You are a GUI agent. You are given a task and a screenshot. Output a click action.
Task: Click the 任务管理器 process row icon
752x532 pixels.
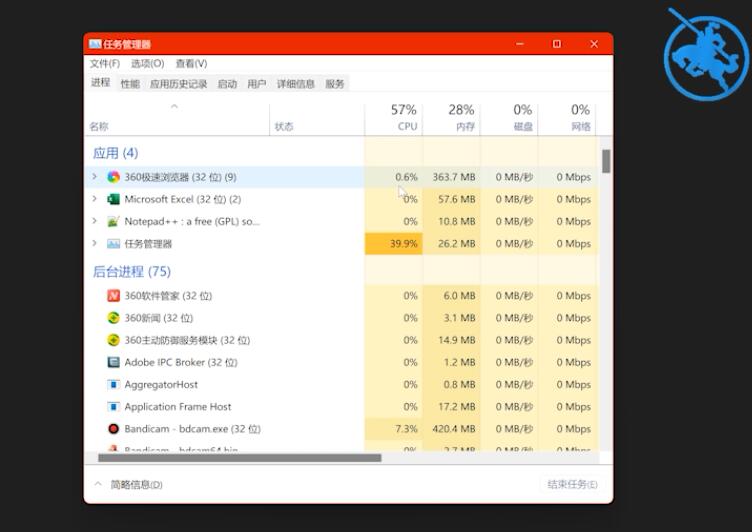(114, 244)
